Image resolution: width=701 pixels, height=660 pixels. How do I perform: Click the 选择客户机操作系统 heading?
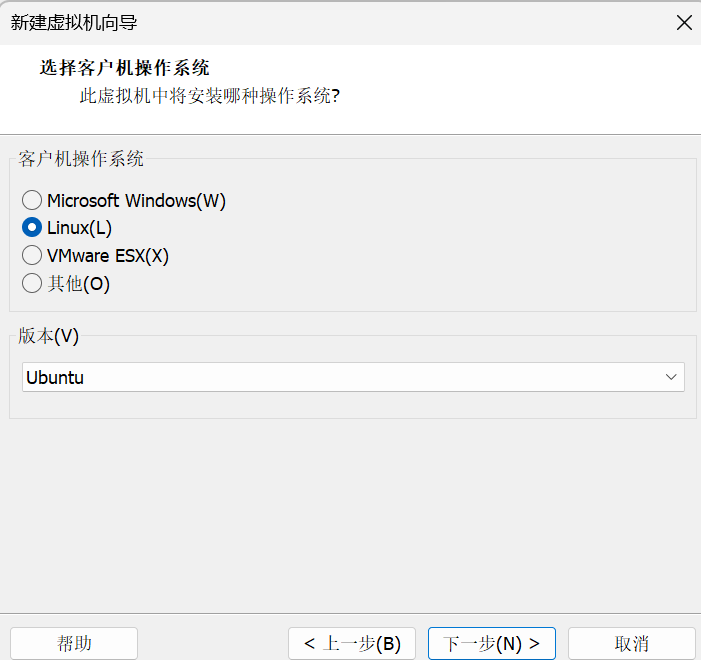pos(124,69)
